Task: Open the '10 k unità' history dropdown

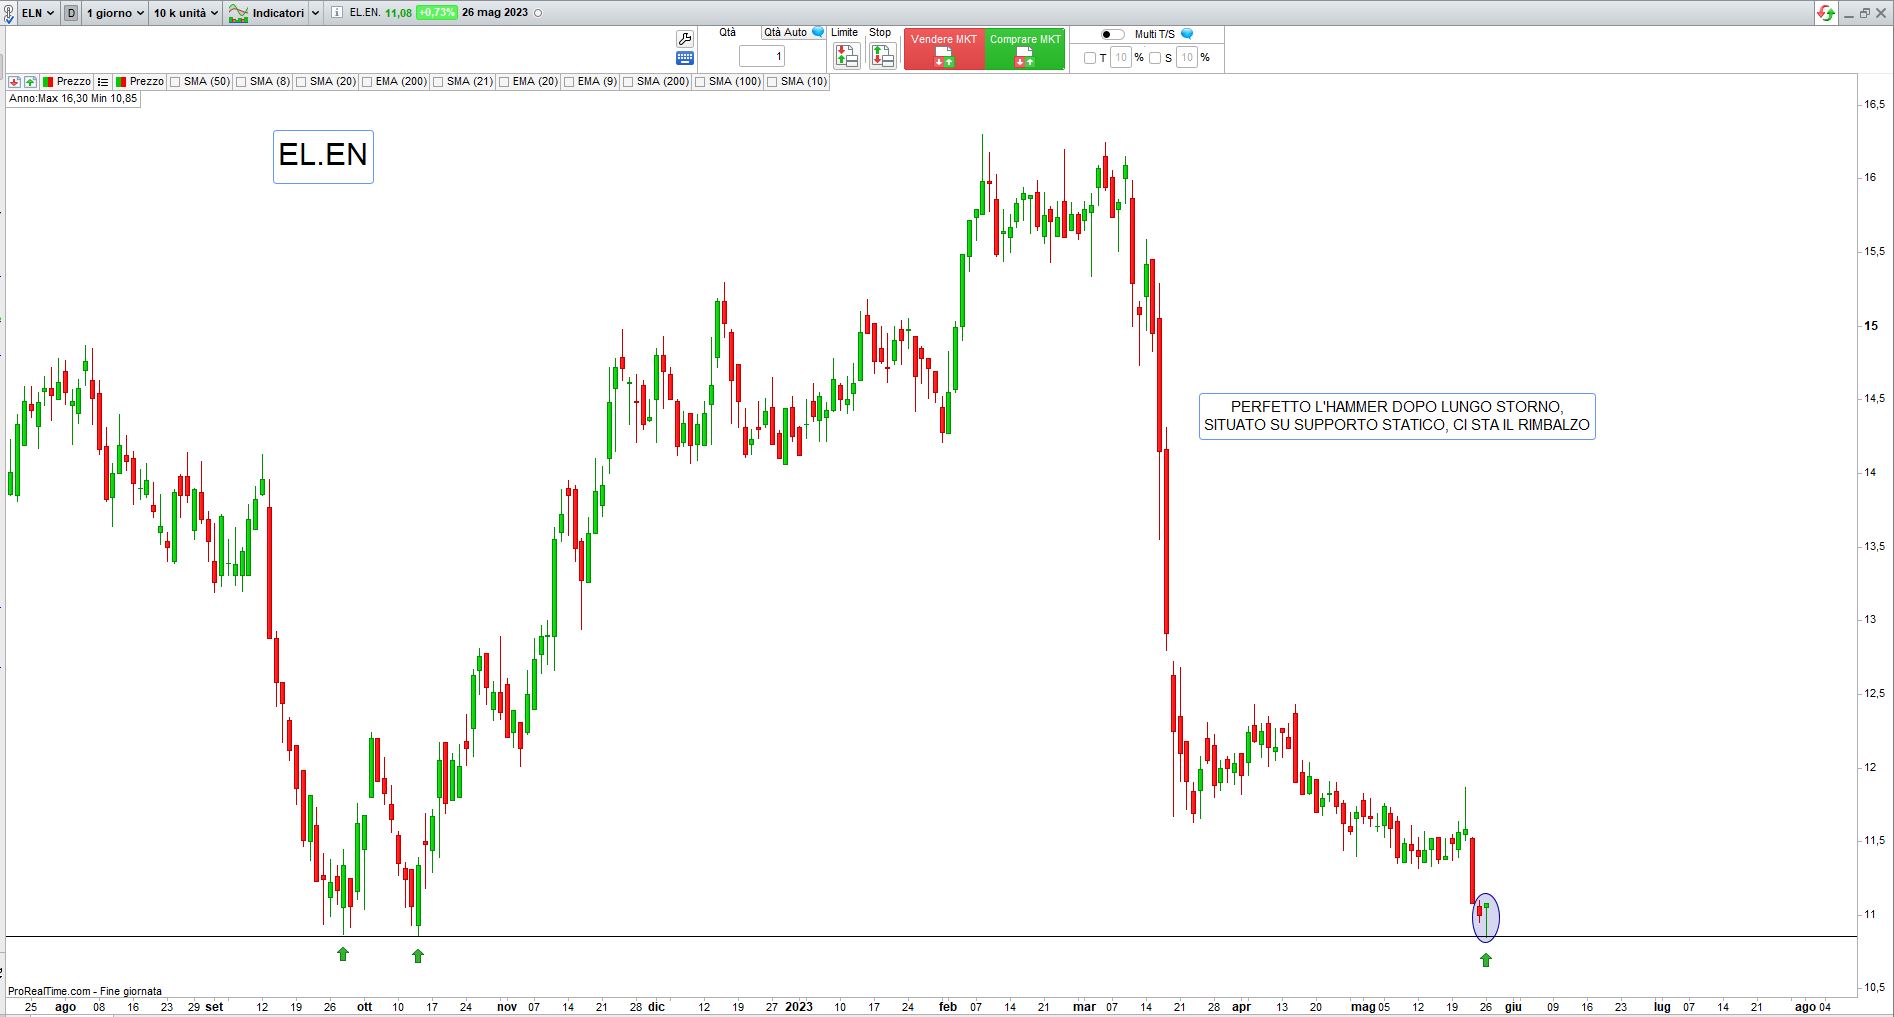Action: click(x=186, y=13)
